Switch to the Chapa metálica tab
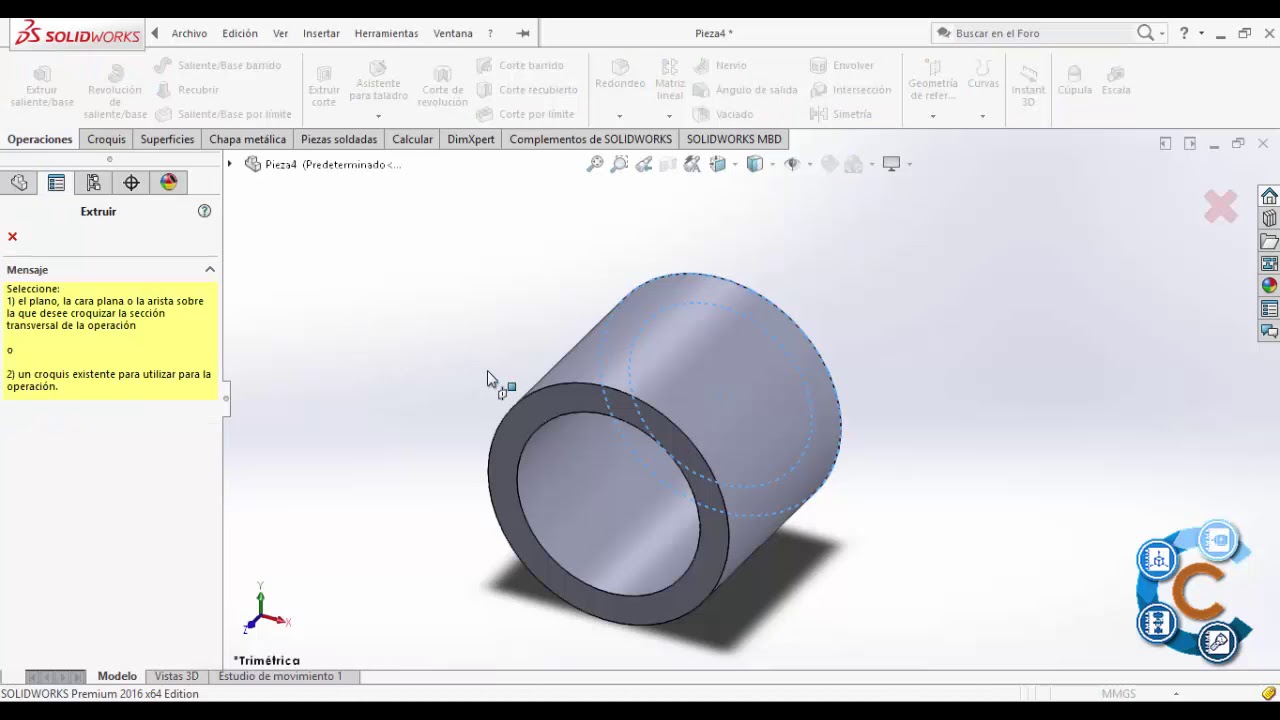 (247, 139)
